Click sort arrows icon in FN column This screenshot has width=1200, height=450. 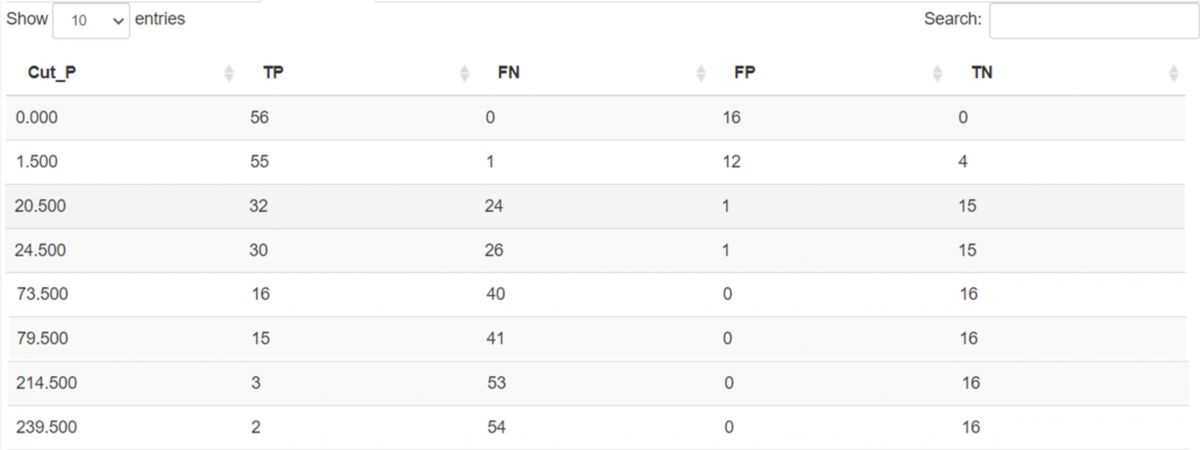pos(701,73)
